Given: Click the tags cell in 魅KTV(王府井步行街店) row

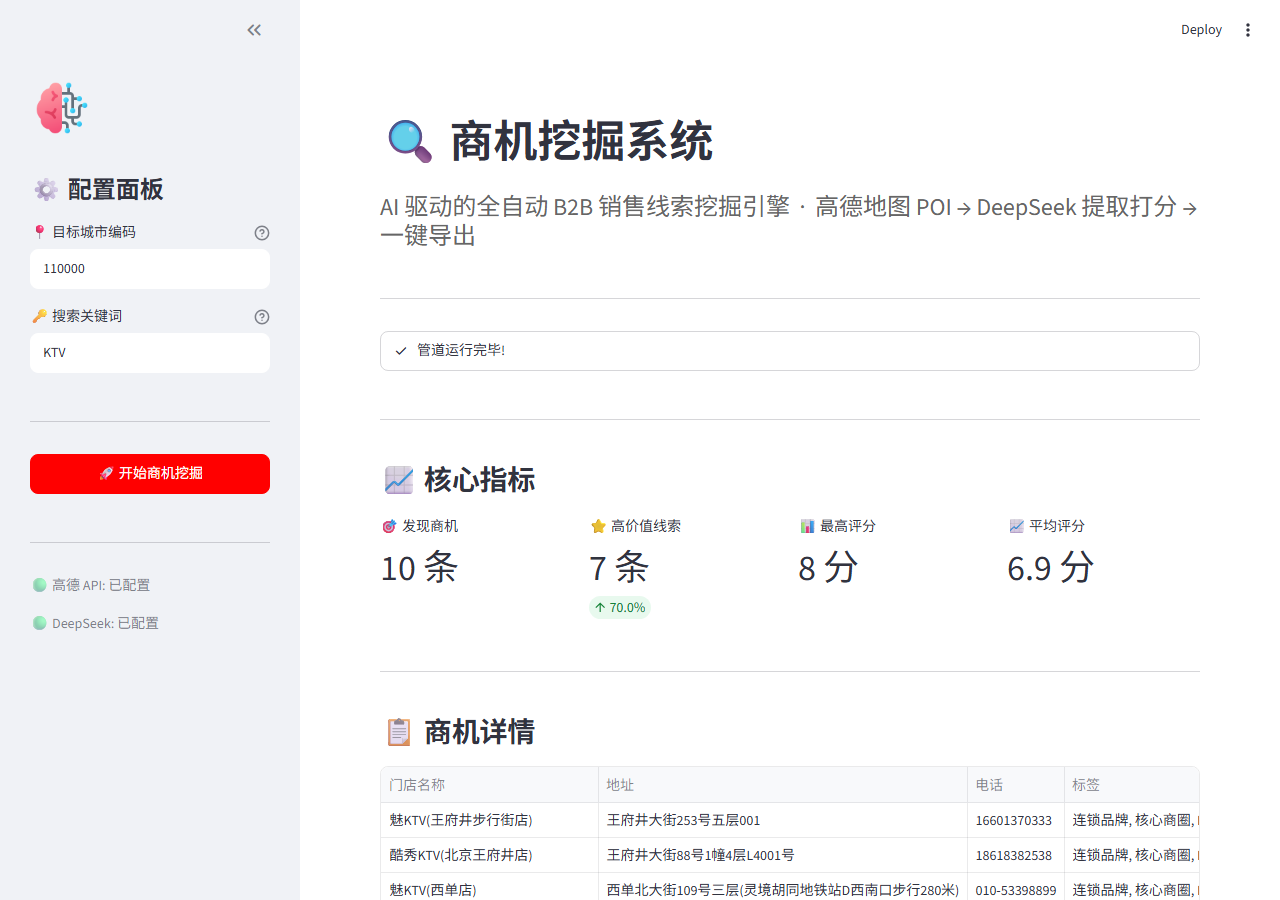Looking at the screenshot, I should click(x=1132, y=820).
